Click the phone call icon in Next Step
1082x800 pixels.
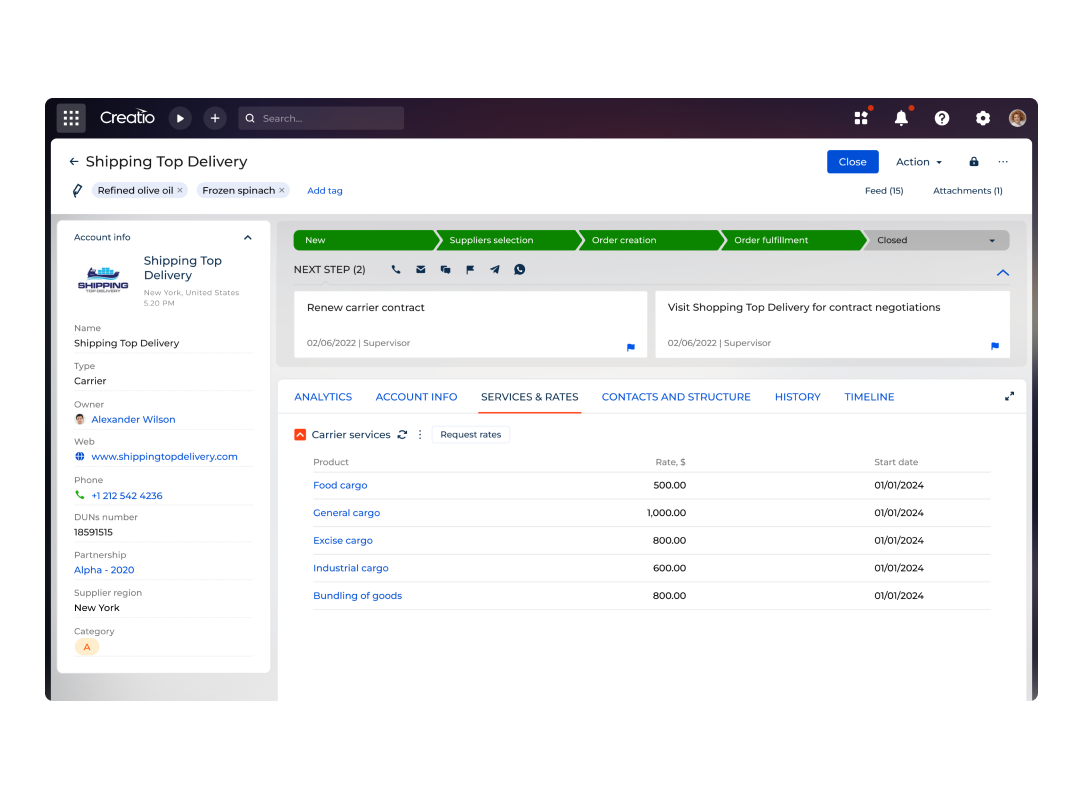tap(396, 270)
